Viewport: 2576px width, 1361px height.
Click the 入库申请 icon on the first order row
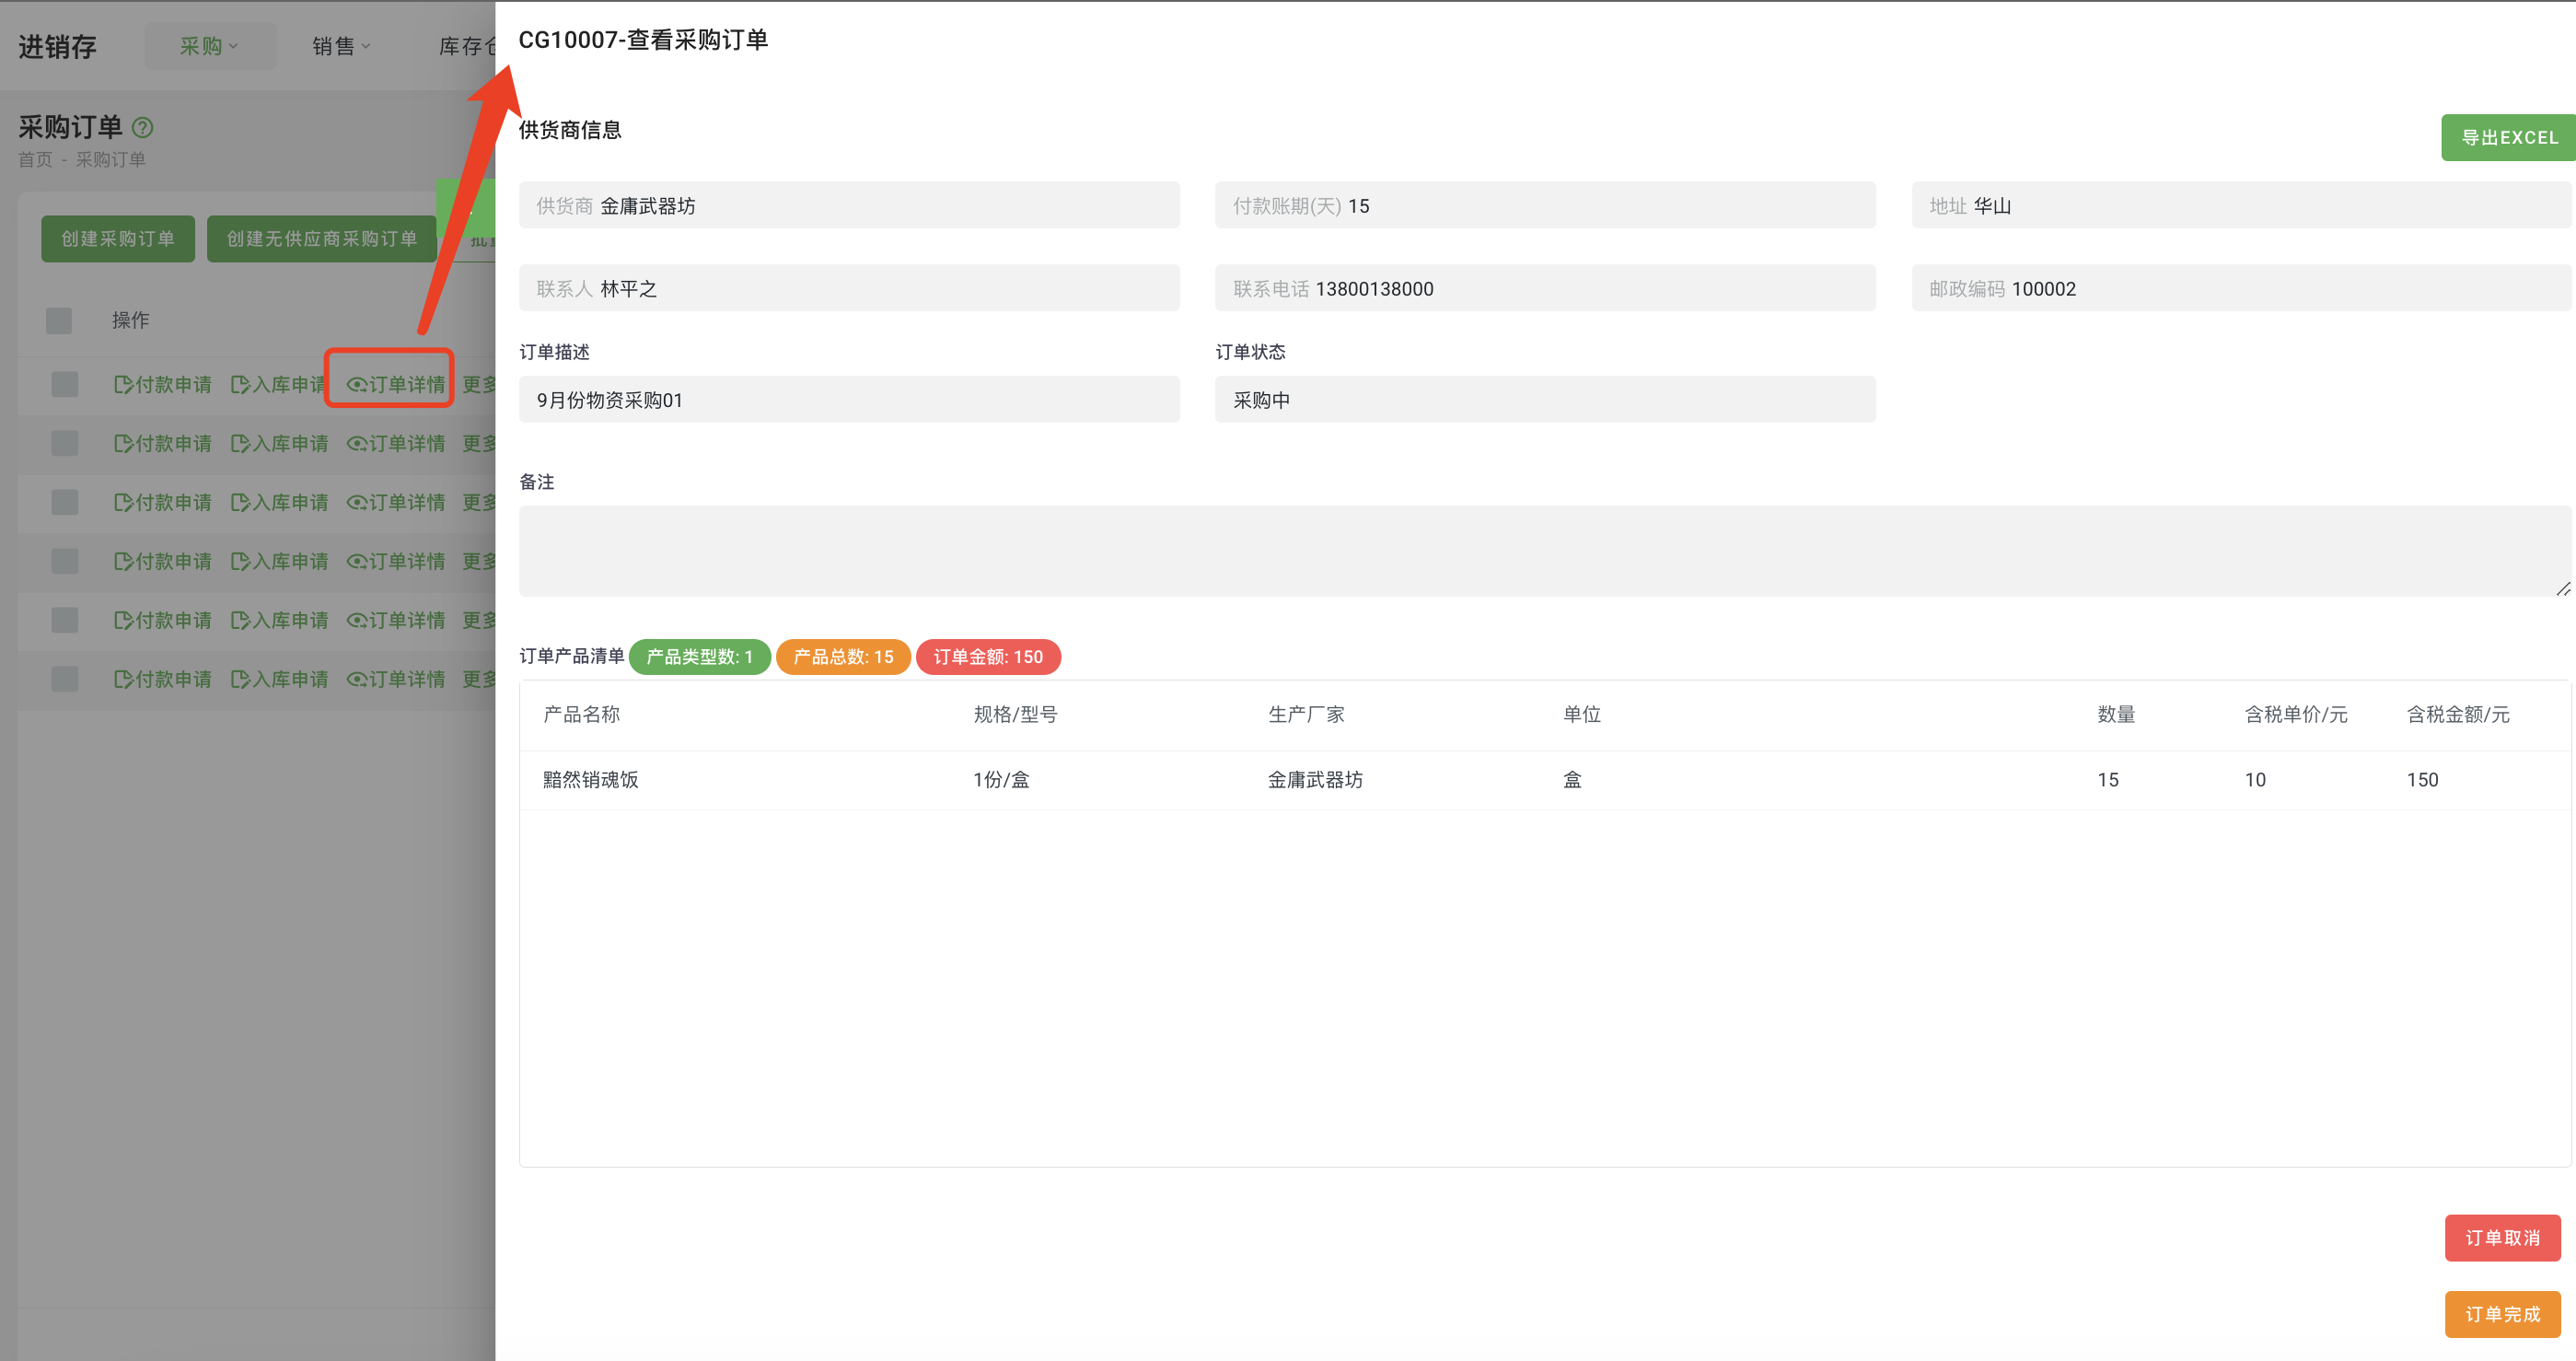pyautogui.click(x=280, y=384)
